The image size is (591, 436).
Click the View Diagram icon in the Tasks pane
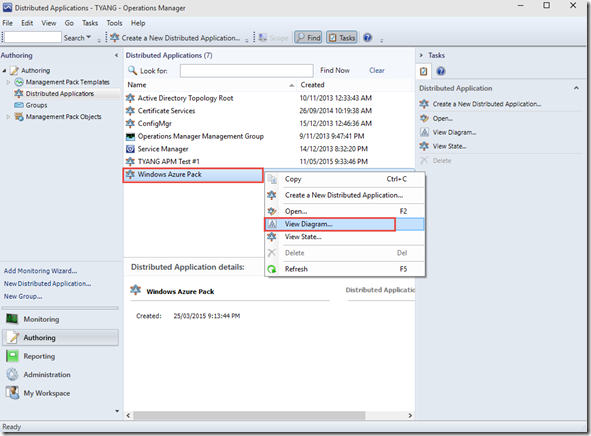[x=424, y=132]
